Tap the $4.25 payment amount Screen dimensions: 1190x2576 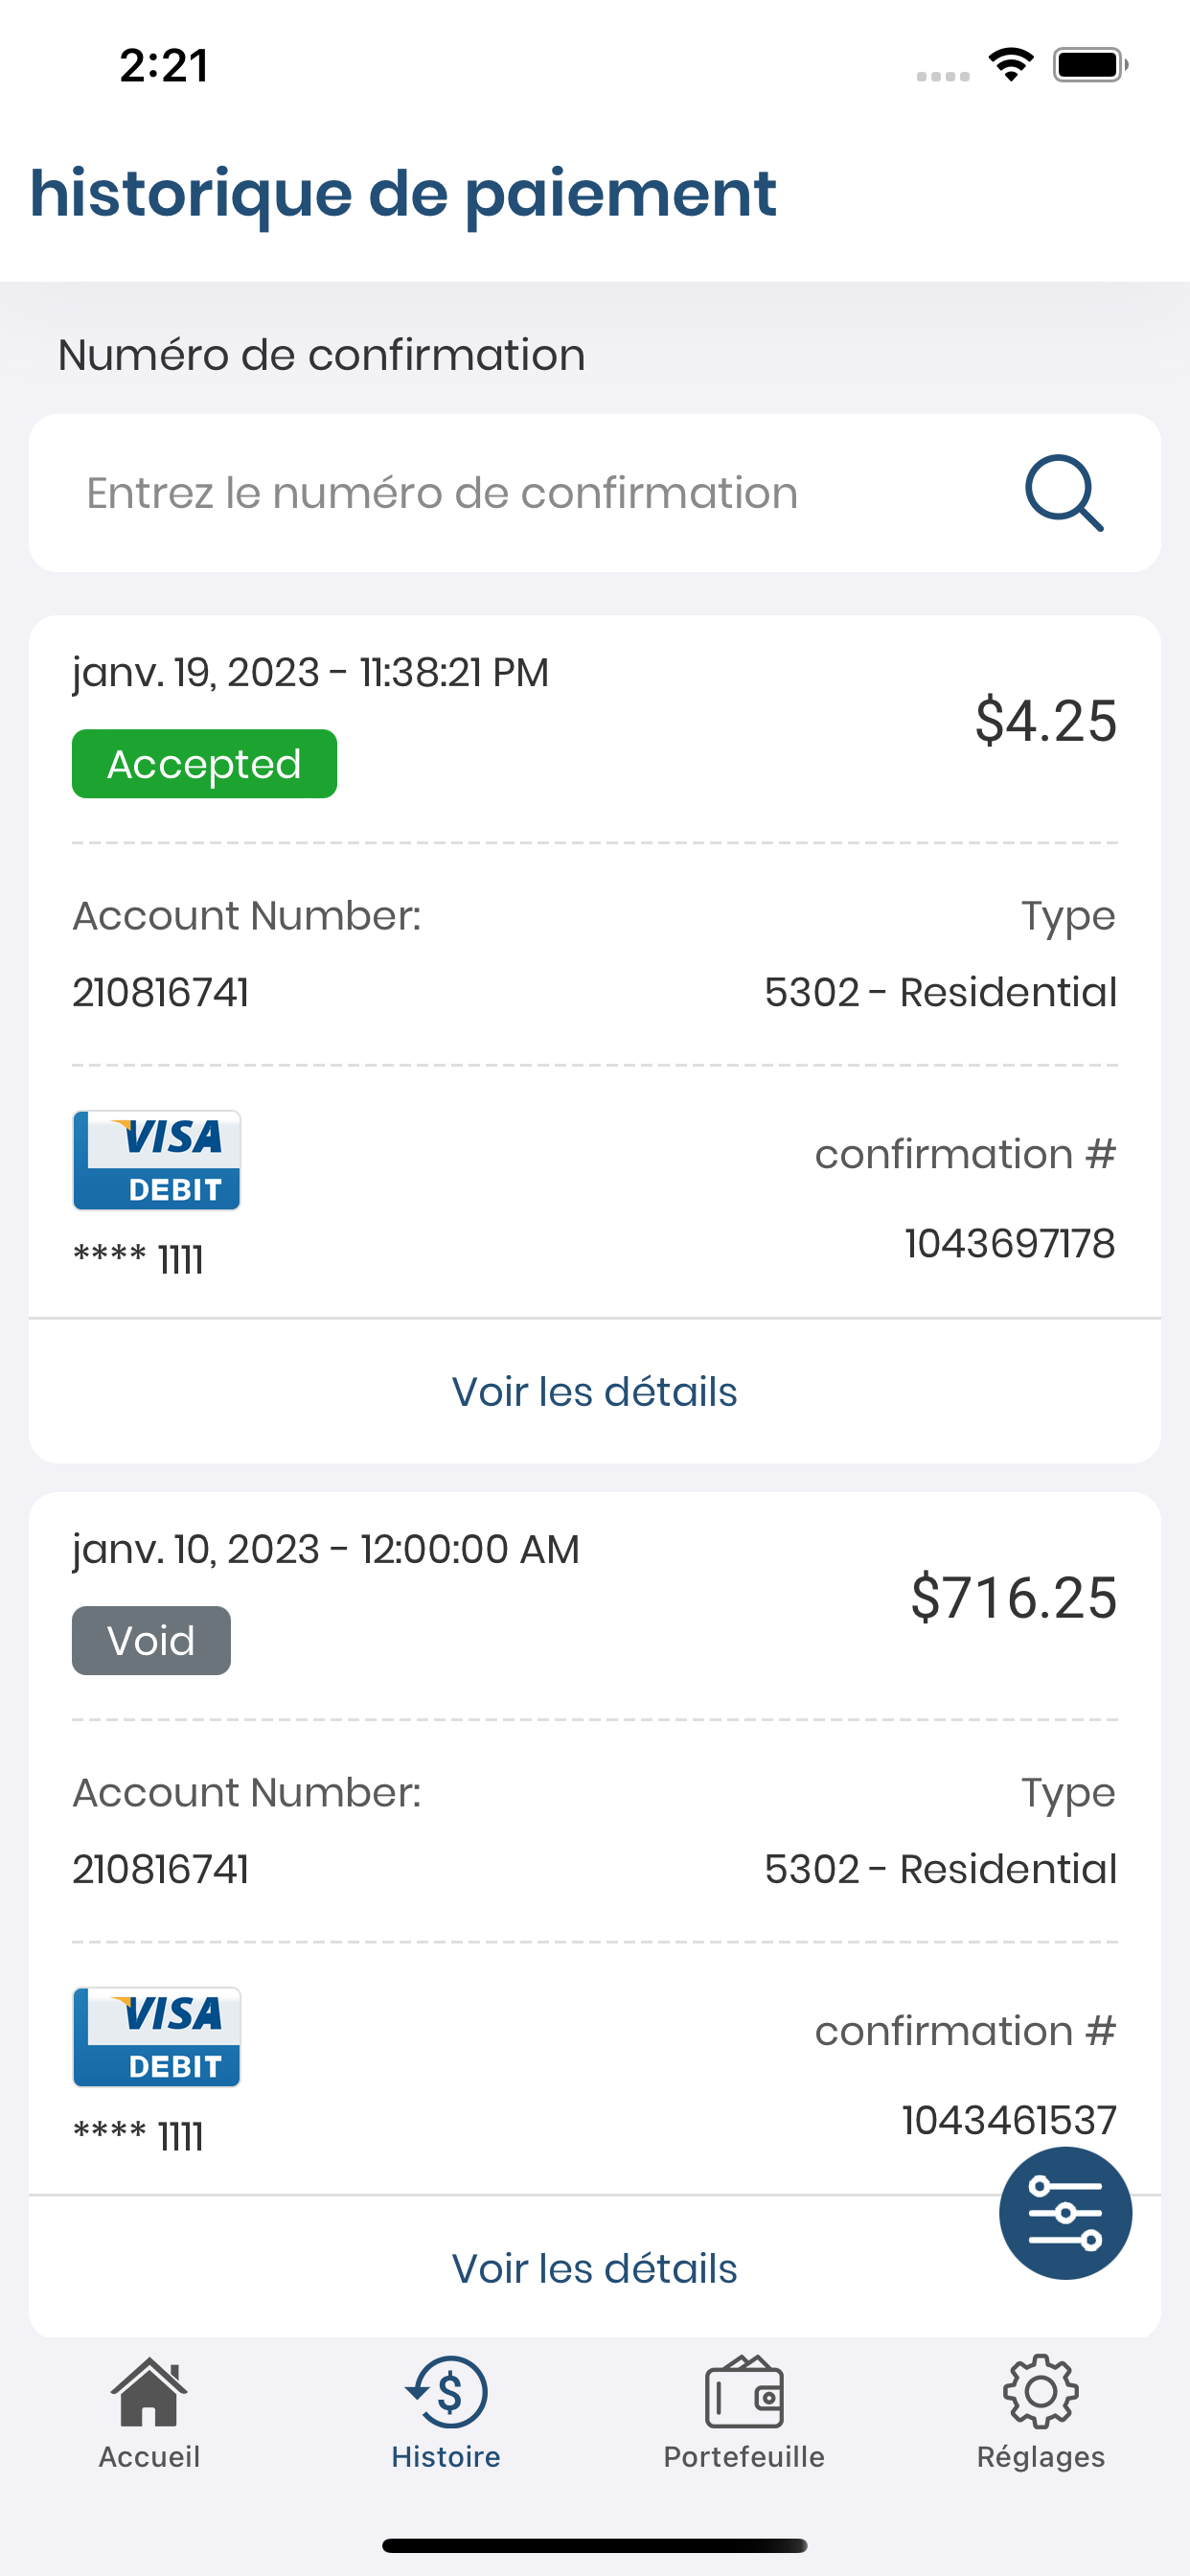[x=1046, y=720]
